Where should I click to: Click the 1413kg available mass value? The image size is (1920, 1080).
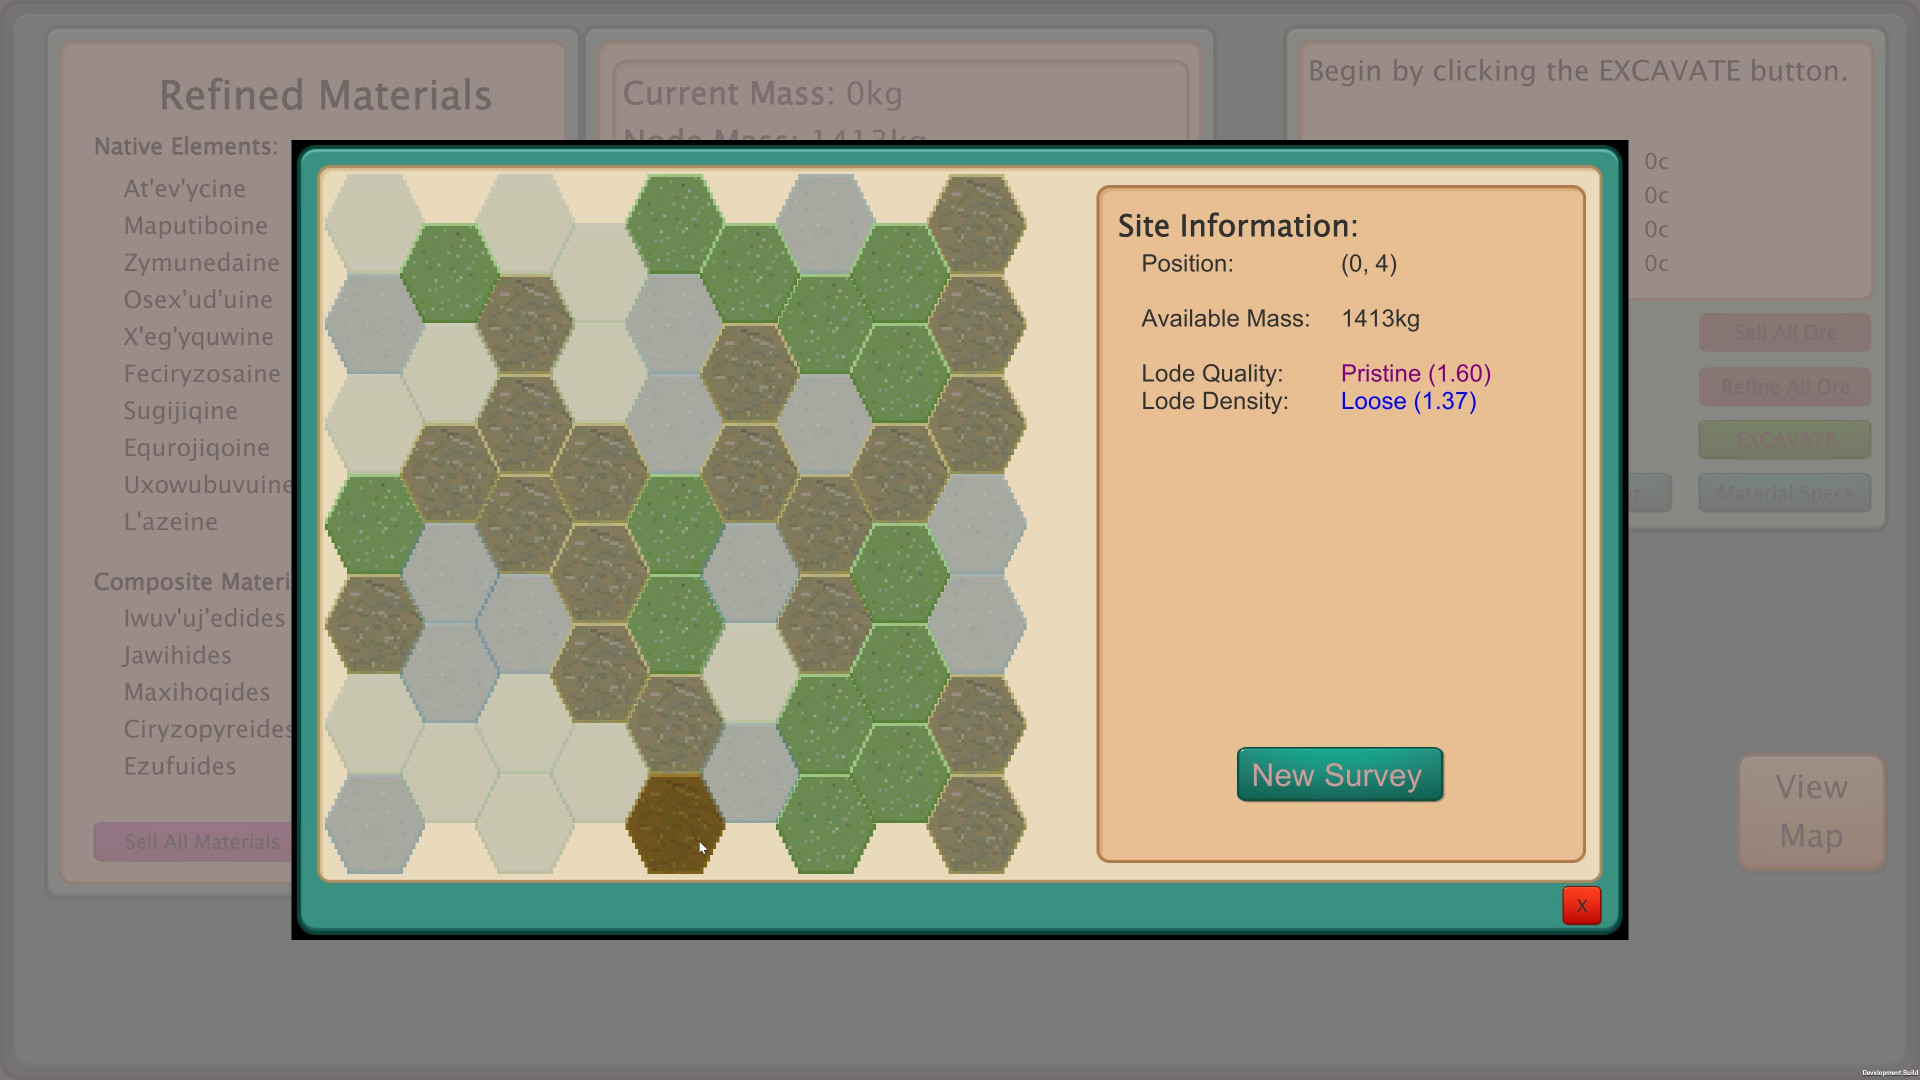(x=1380, y=319)
